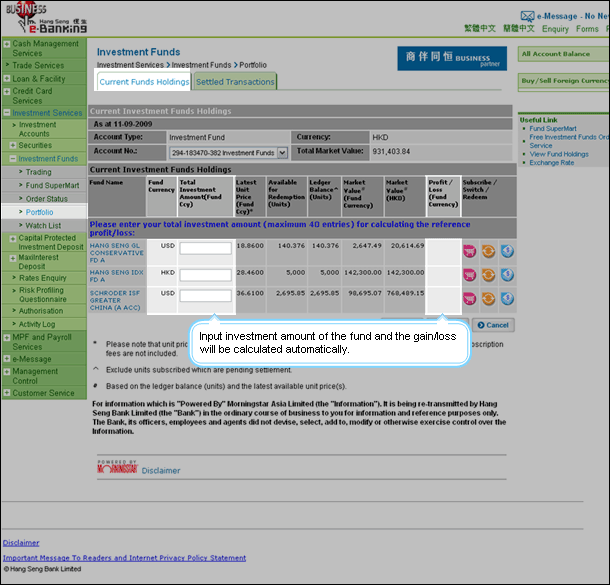Open Authorisation in sidebar

click(41, 311)
